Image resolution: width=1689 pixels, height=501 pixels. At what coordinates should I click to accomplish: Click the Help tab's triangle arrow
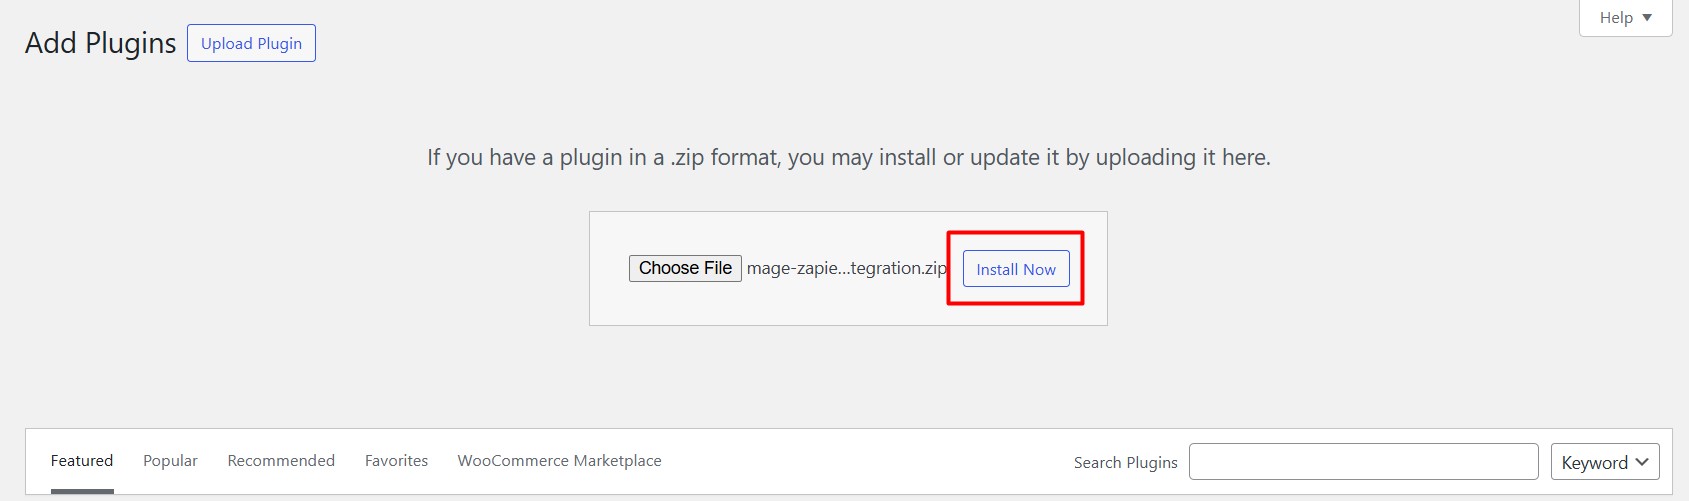pos(1647,18)
